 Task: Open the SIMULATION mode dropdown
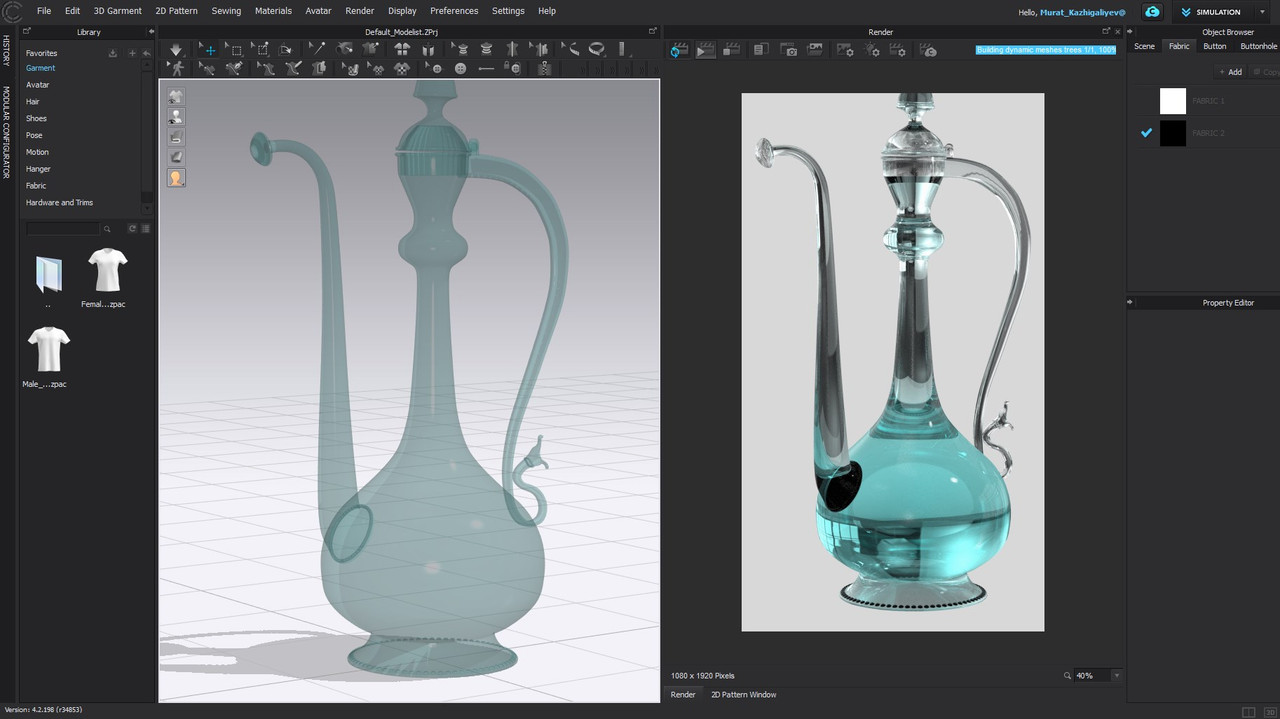tap(1263, 12)
